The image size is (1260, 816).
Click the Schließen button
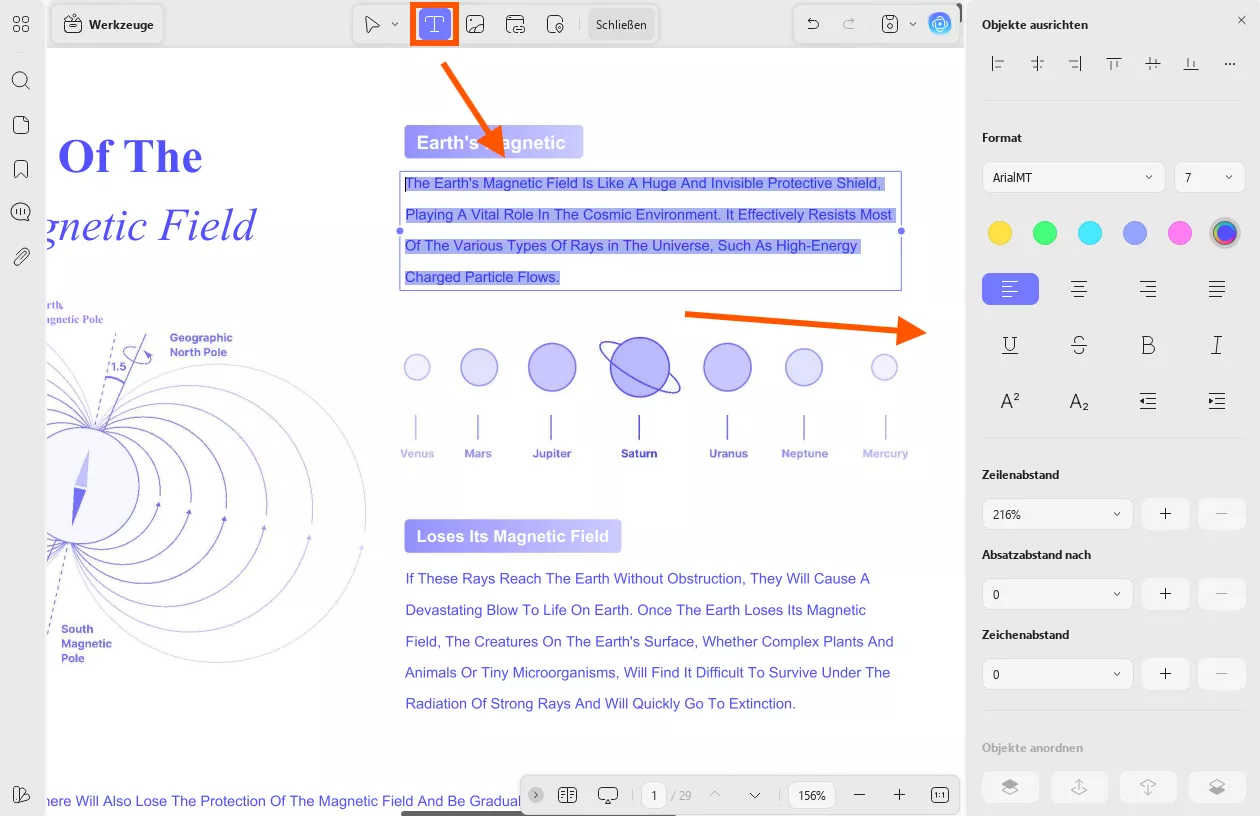tap(621, 25)
